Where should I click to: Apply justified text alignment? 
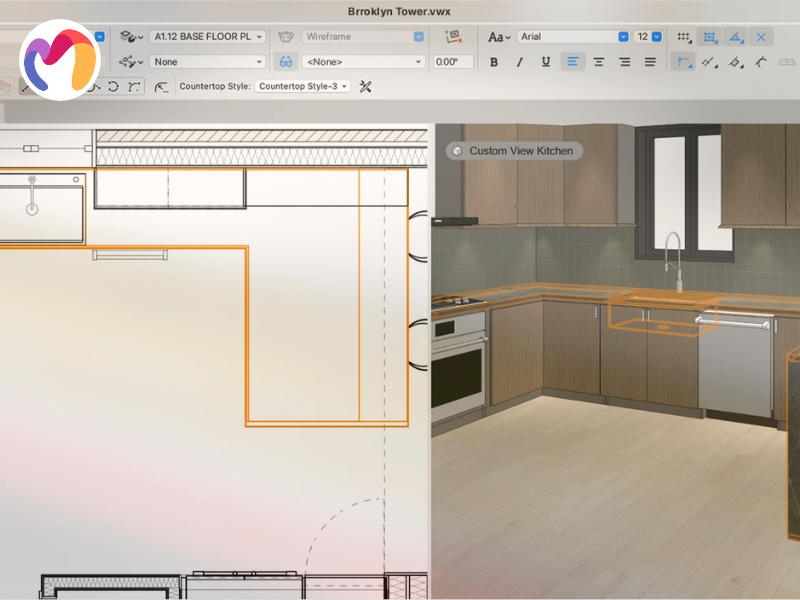[651, 62]
